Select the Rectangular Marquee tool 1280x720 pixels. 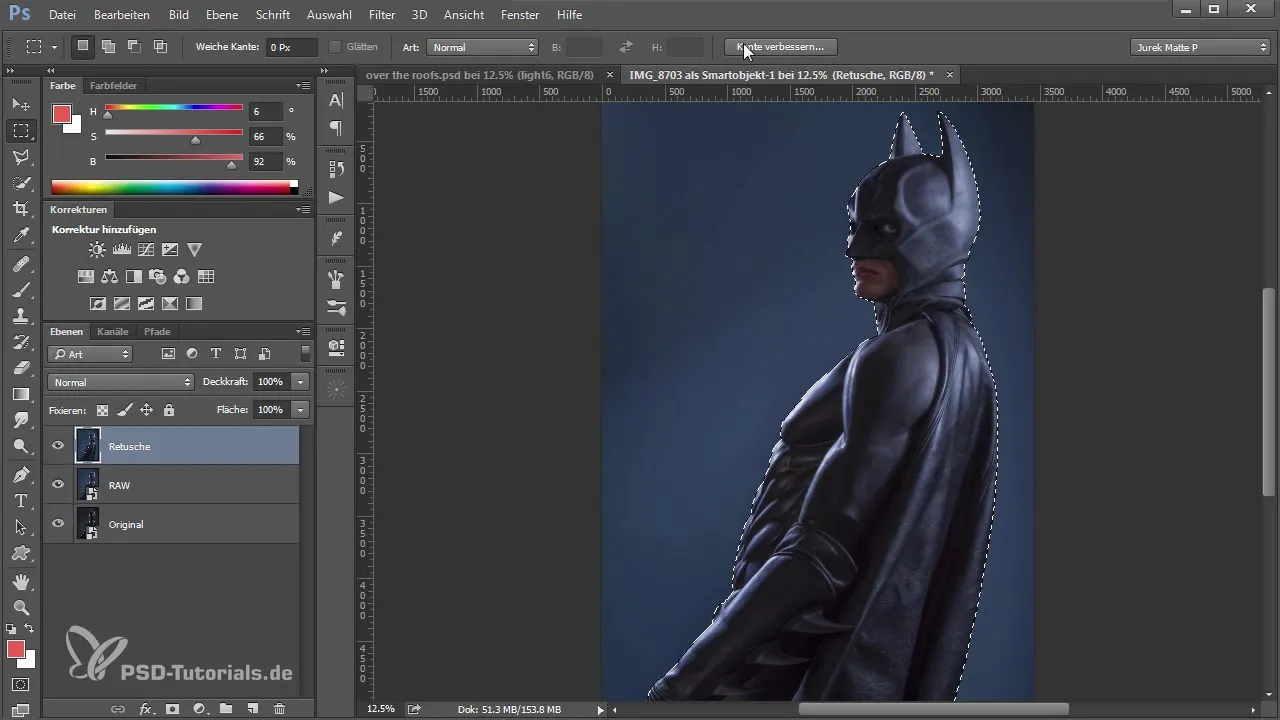[x=21, y=131]
